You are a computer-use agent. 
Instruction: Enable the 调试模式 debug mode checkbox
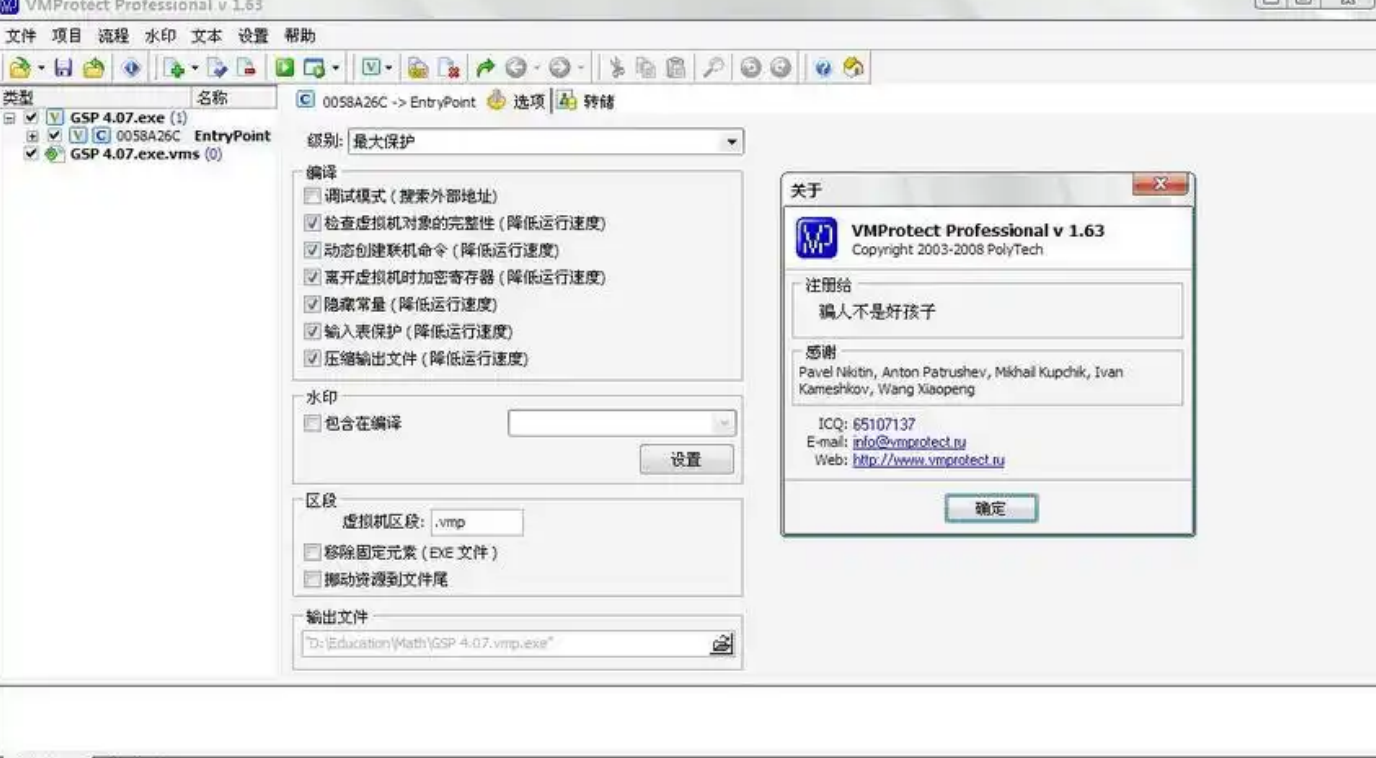click(313, 196)
